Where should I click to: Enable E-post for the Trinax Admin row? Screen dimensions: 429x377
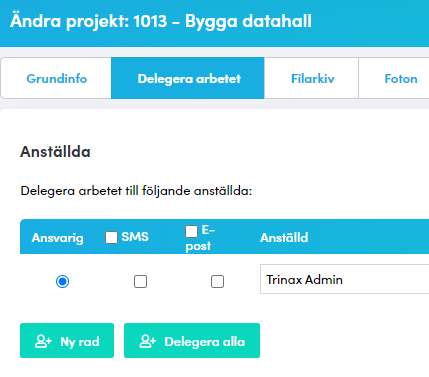point(217,282)
